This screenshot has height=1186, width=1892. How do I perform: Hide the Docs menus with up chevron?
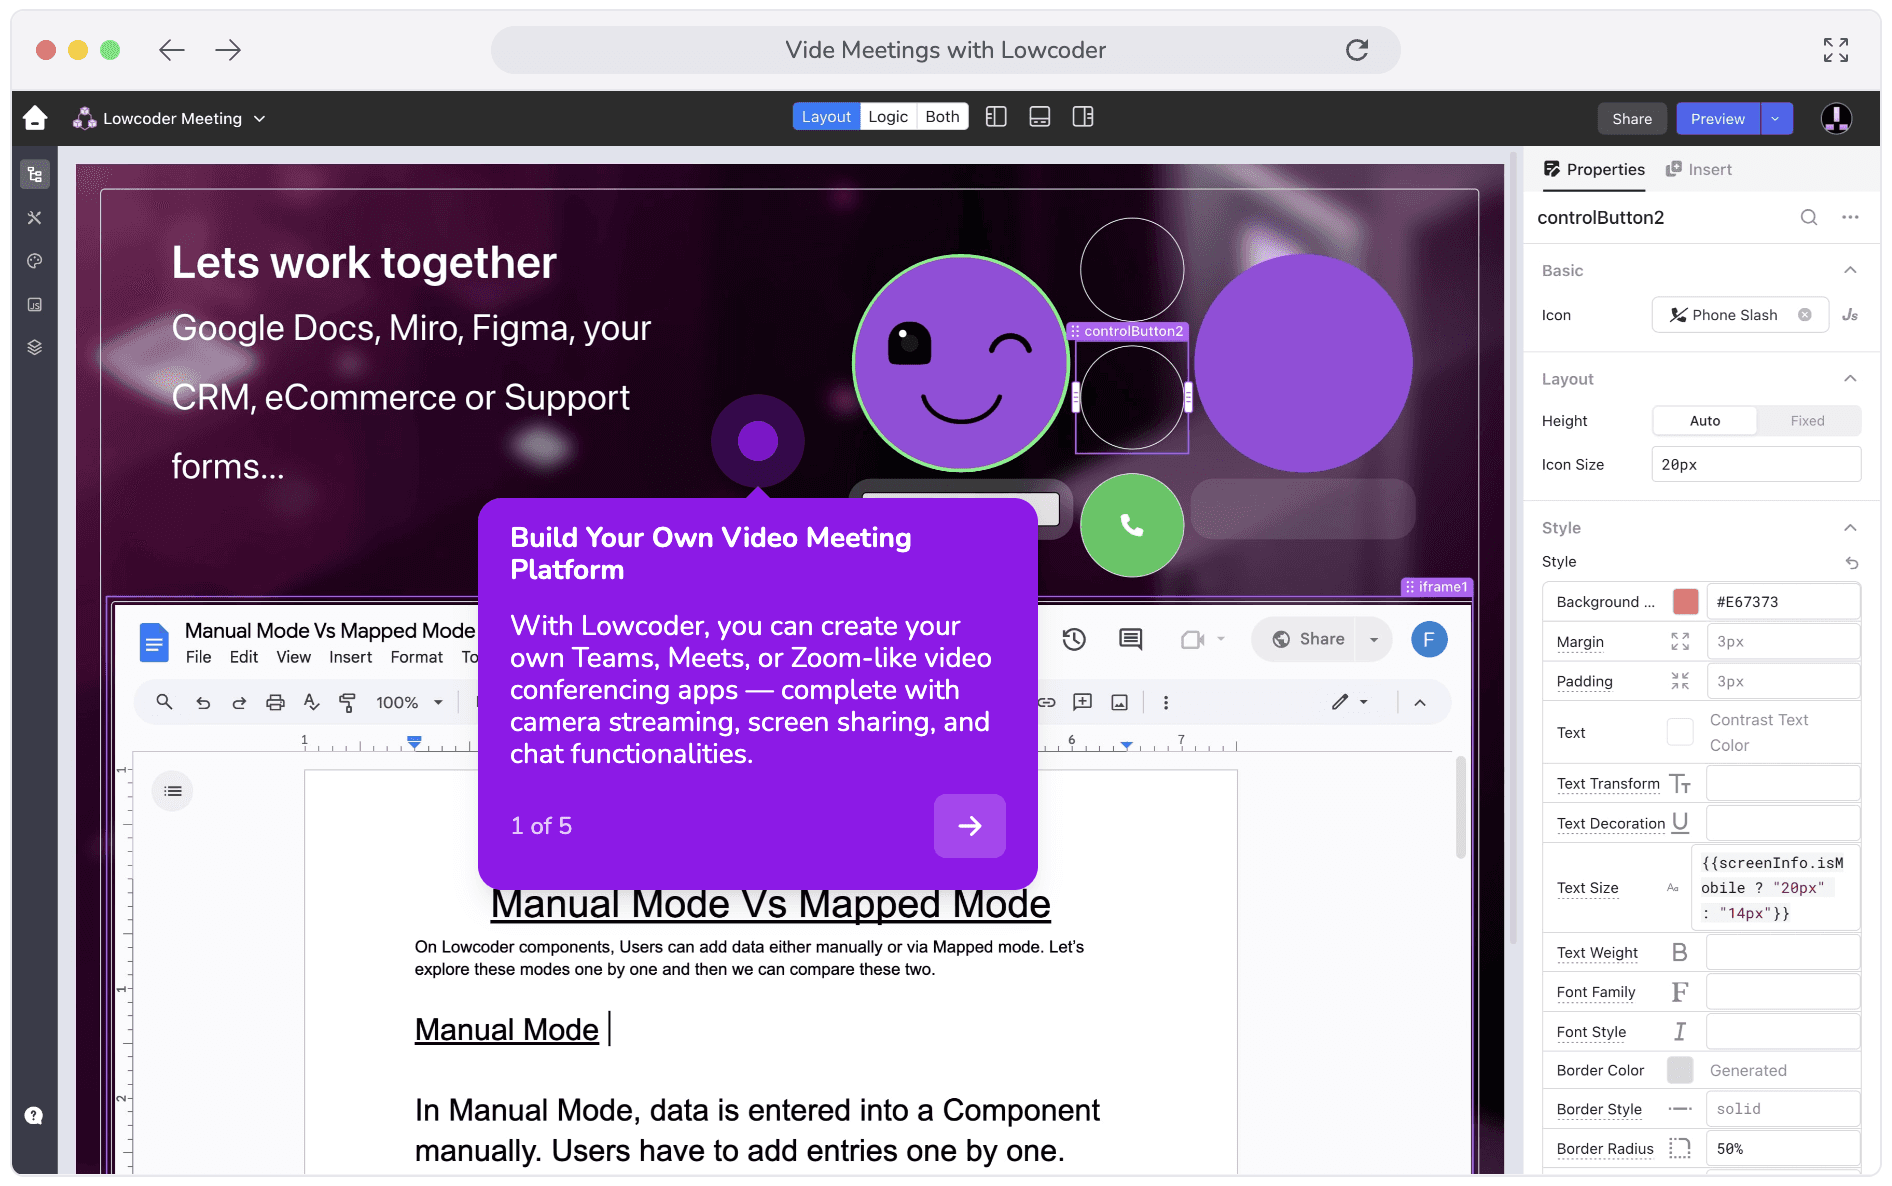pyautogui.click(x=1420, y=703)
